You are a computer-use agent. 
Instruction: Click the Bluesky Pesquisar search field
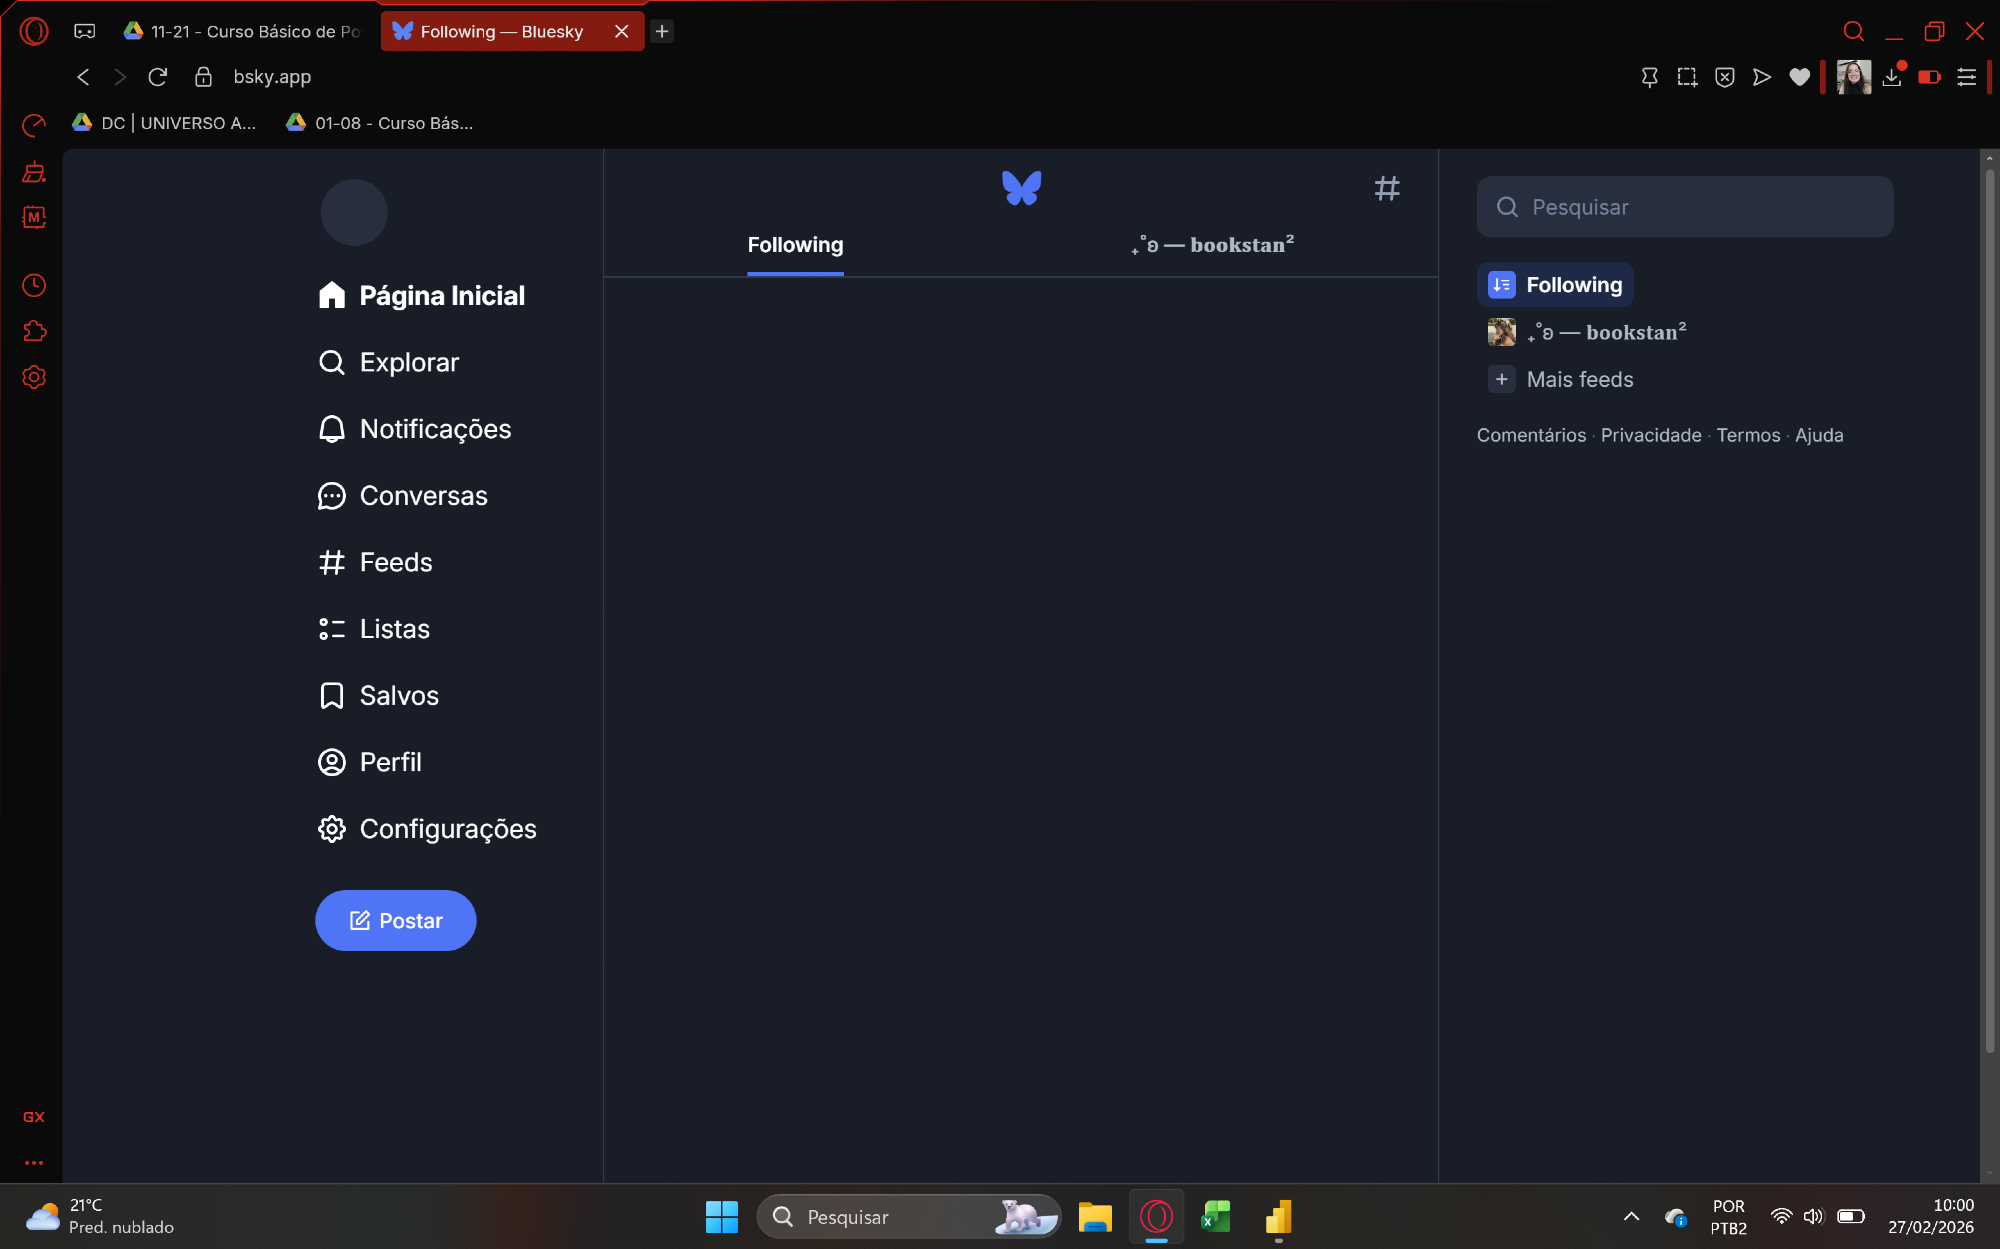(1685, 207)
